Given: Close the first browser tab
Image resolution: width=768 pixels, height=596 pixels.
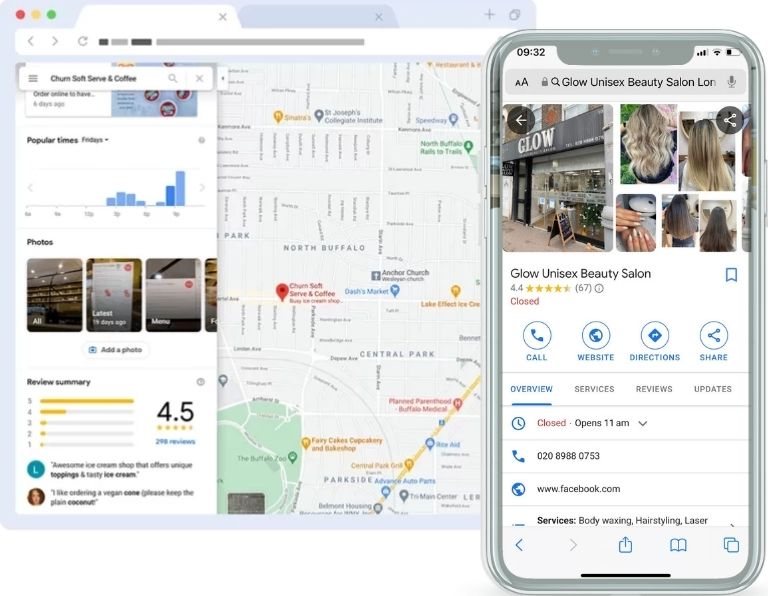Looking at the screenshot, I should pos(222,17).
